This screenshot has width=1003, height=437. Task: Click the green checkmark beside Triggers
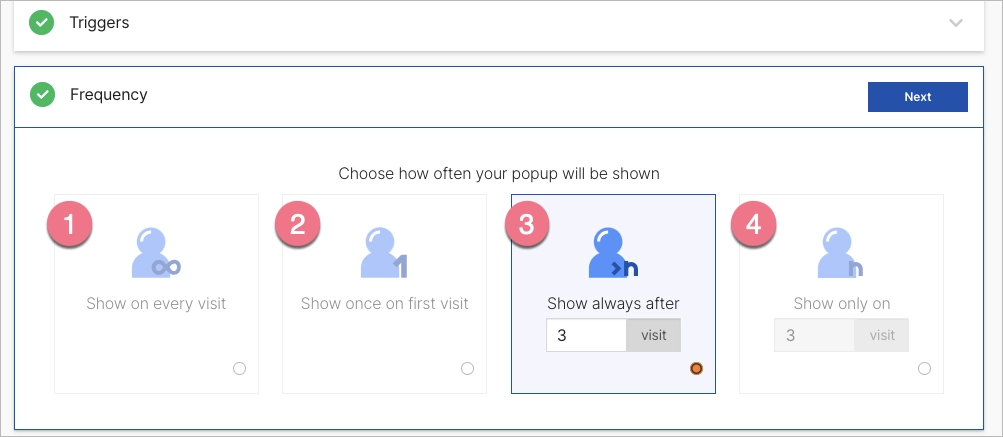pos(42,22)
